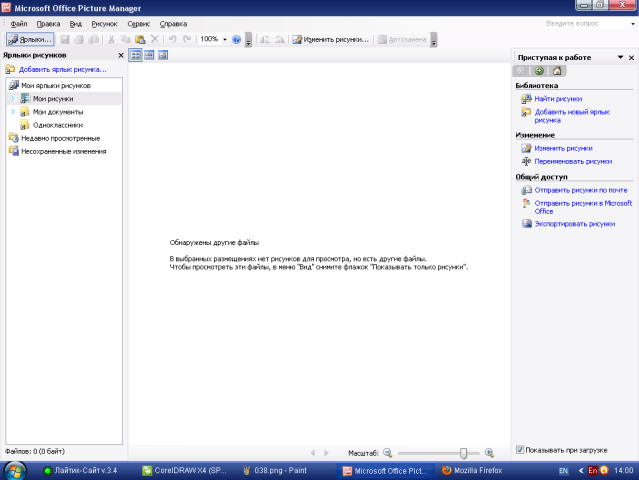
Task: Open the Windows Start button
Action: [x=15, y=471]
